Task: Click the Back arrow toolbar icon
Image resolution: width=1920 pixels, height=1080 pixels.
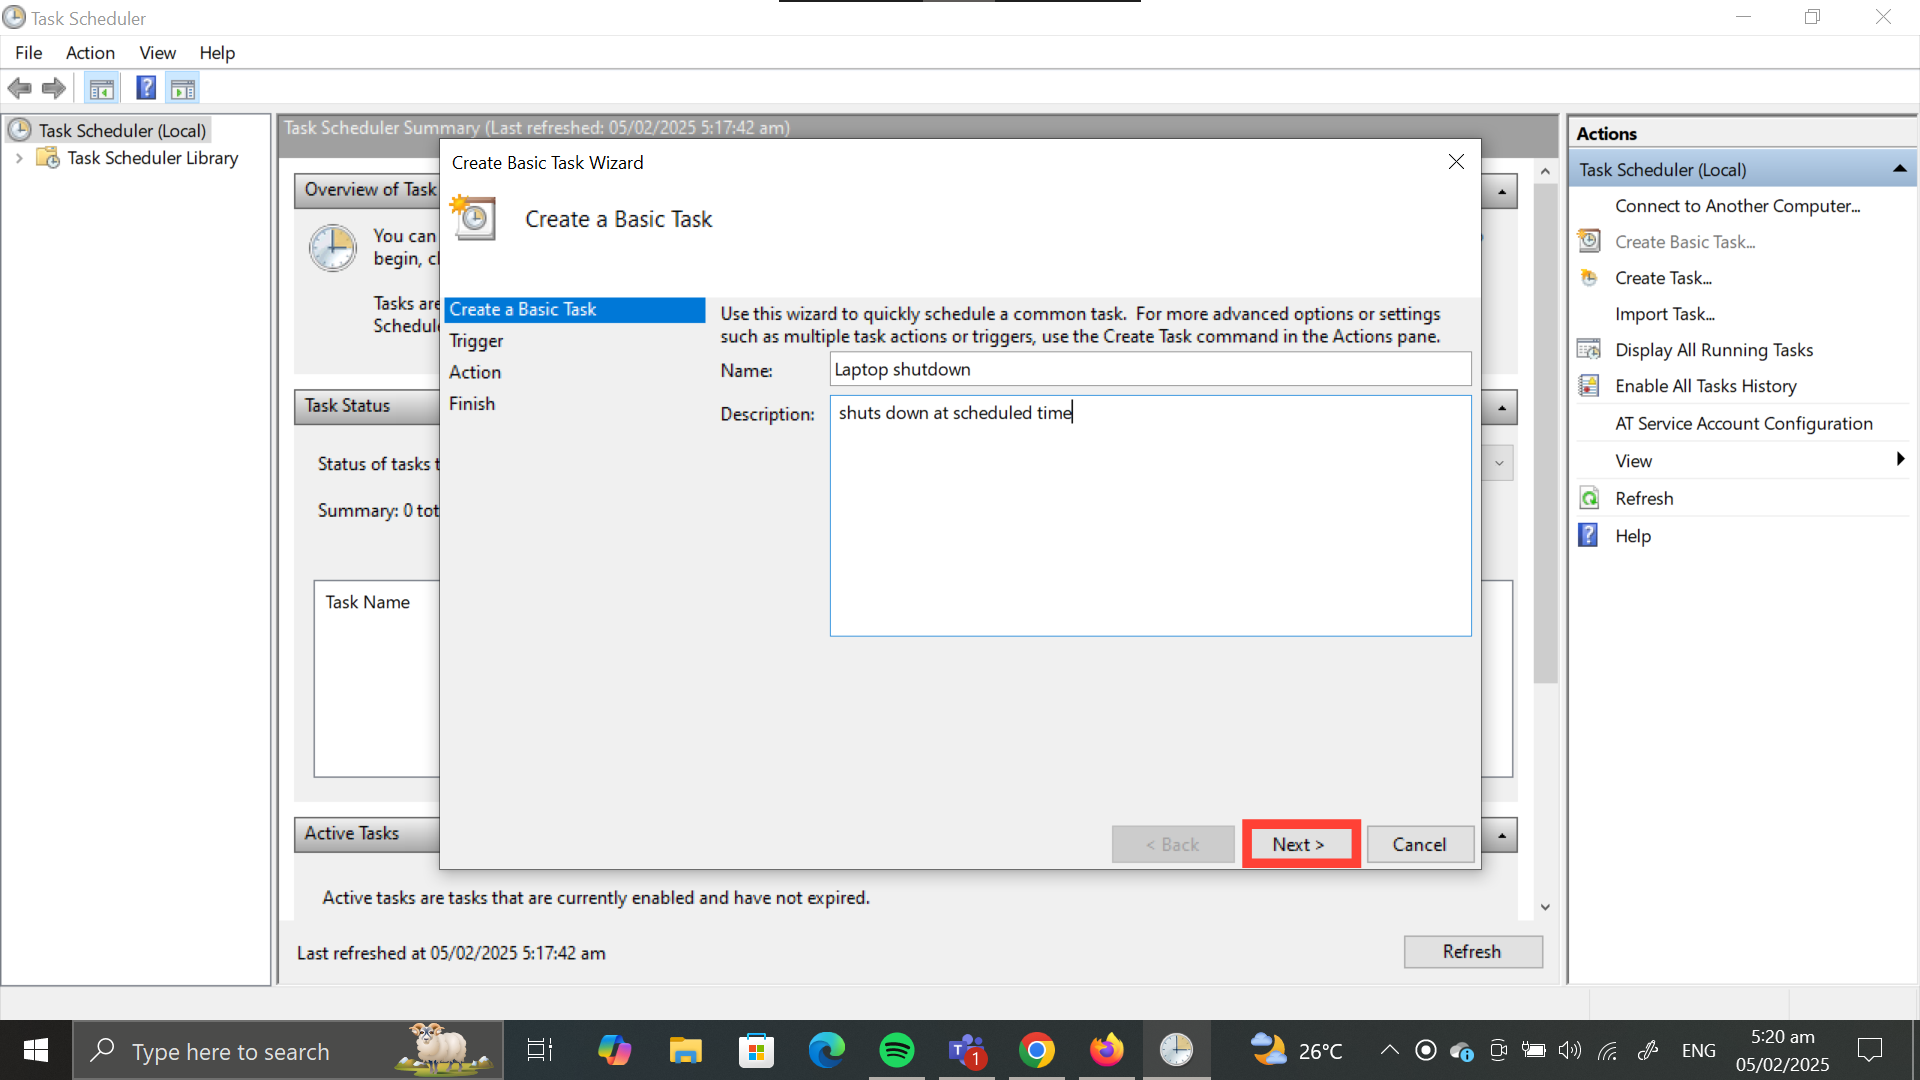Action: (19, 88)
